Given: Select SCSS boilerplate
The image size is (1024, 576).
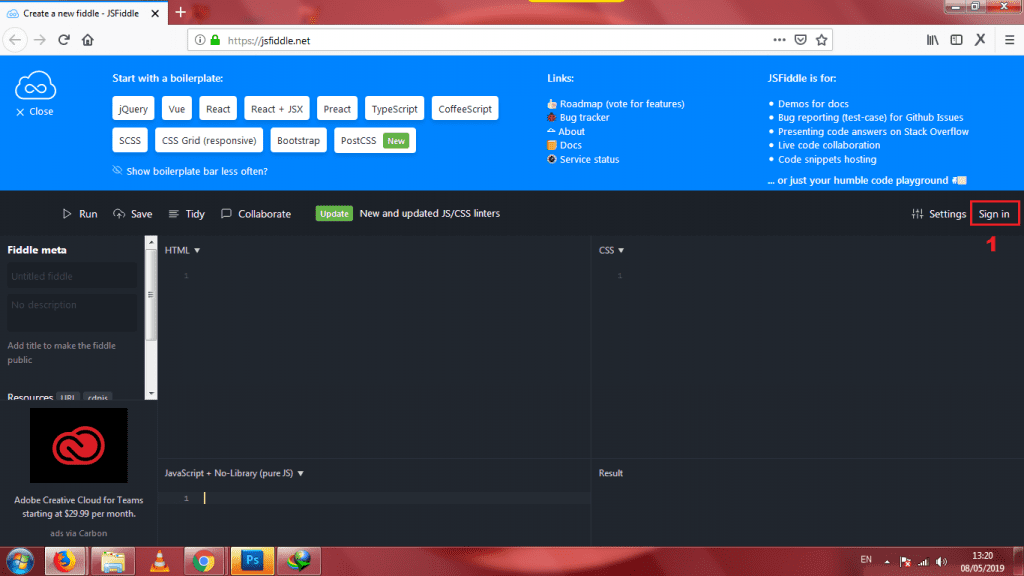Looking at the screenshot, I should pos(130,140).
